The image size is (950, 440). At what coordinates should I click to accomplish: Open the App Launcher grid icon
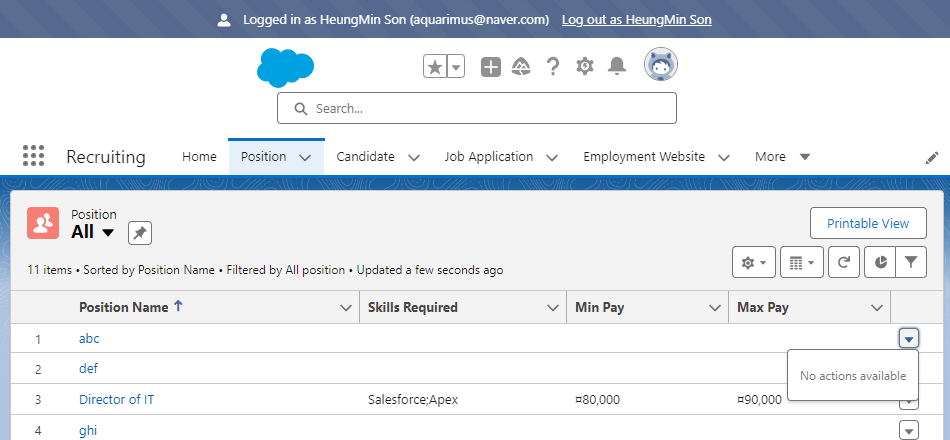click(33, 156)
